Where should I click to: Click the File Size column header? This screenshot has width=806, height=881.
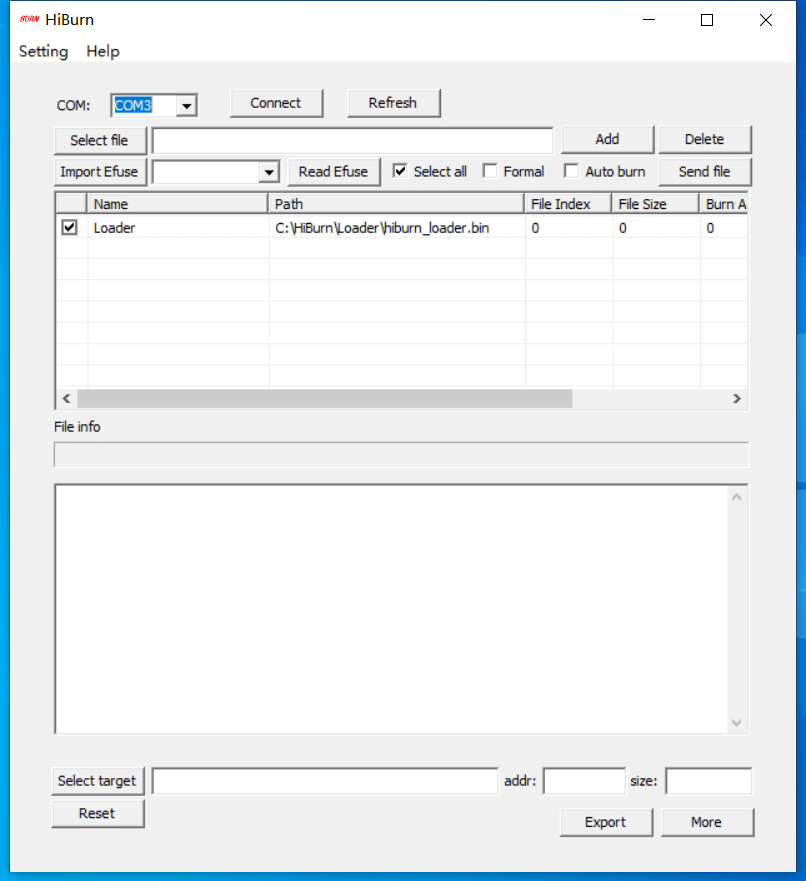[655, 204]
